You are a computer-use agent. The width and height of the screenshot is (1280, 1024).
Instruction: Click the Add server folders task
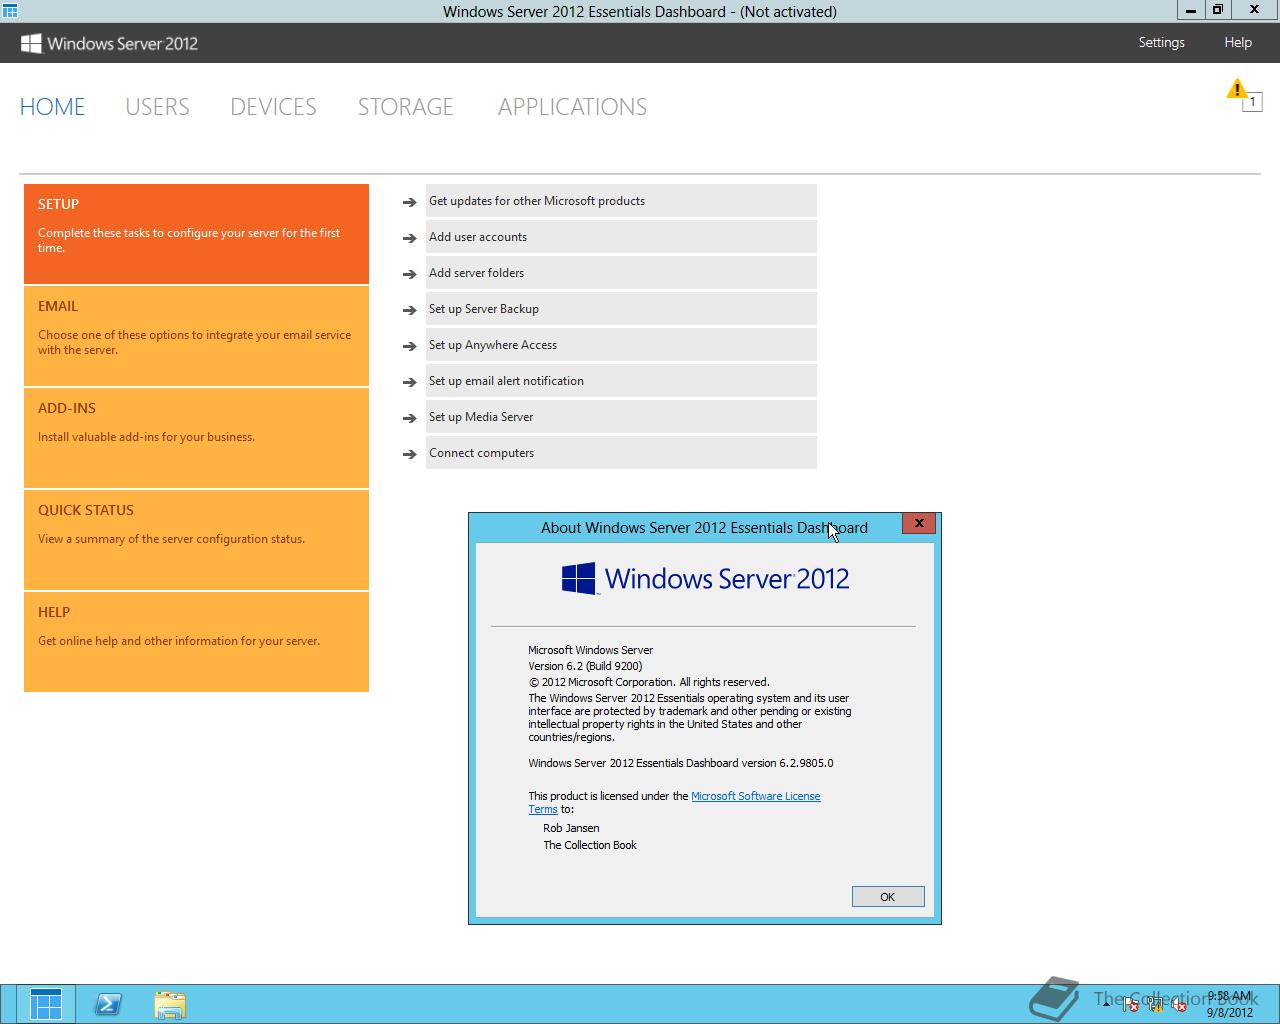621,273
